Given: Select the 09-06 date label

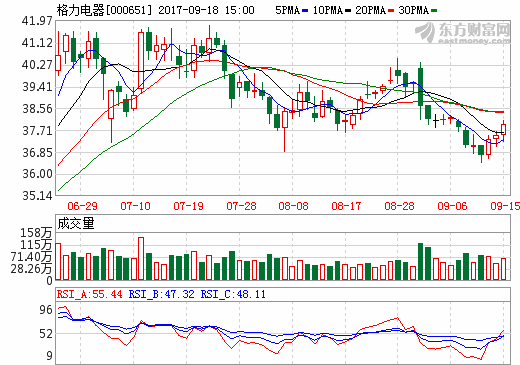Looking at the screenshot, I should 452,206.
